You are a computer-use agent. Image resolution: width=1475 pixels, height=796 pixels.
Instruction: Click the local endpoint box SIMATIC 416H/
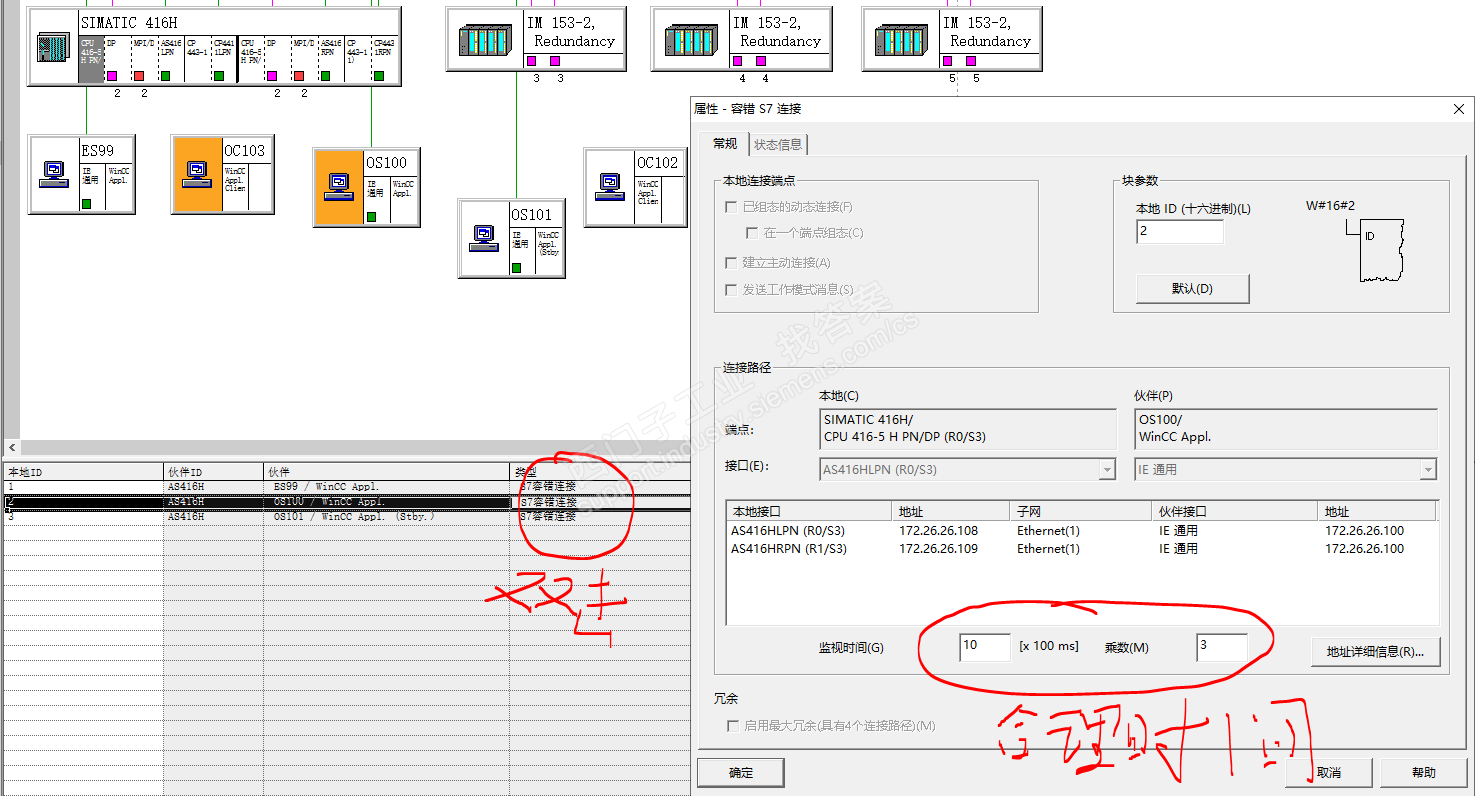[967, 429]
